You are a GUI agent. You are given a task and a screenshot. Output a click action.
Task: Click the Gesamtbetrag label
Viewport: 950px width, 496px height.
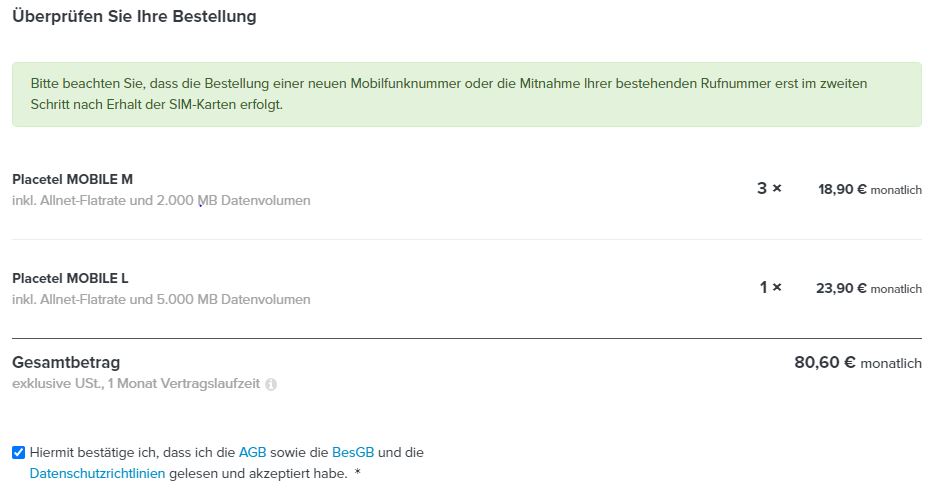tap(66, 362)
